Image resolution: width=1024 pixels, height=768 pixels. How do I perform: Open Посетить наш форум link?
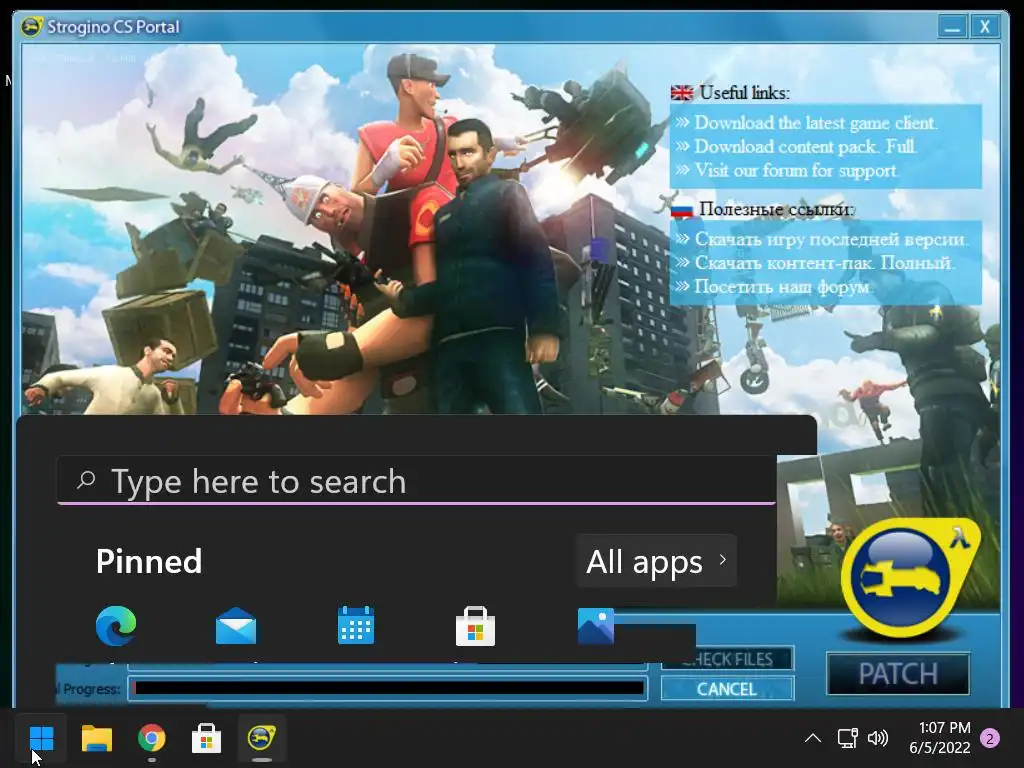coord(782,287)
